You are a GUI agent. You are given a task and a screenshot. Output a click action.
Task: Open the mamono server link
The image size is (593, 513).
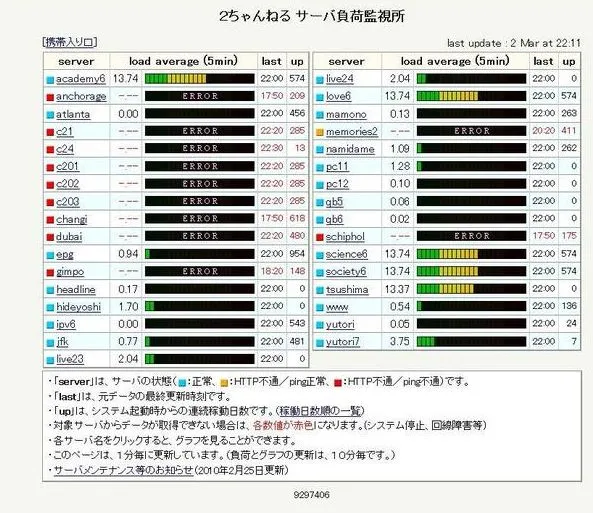pos(346,114)
